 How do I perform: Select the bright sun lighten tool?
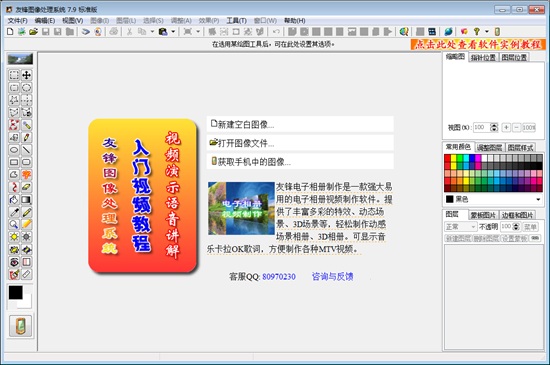pos(14,237)
